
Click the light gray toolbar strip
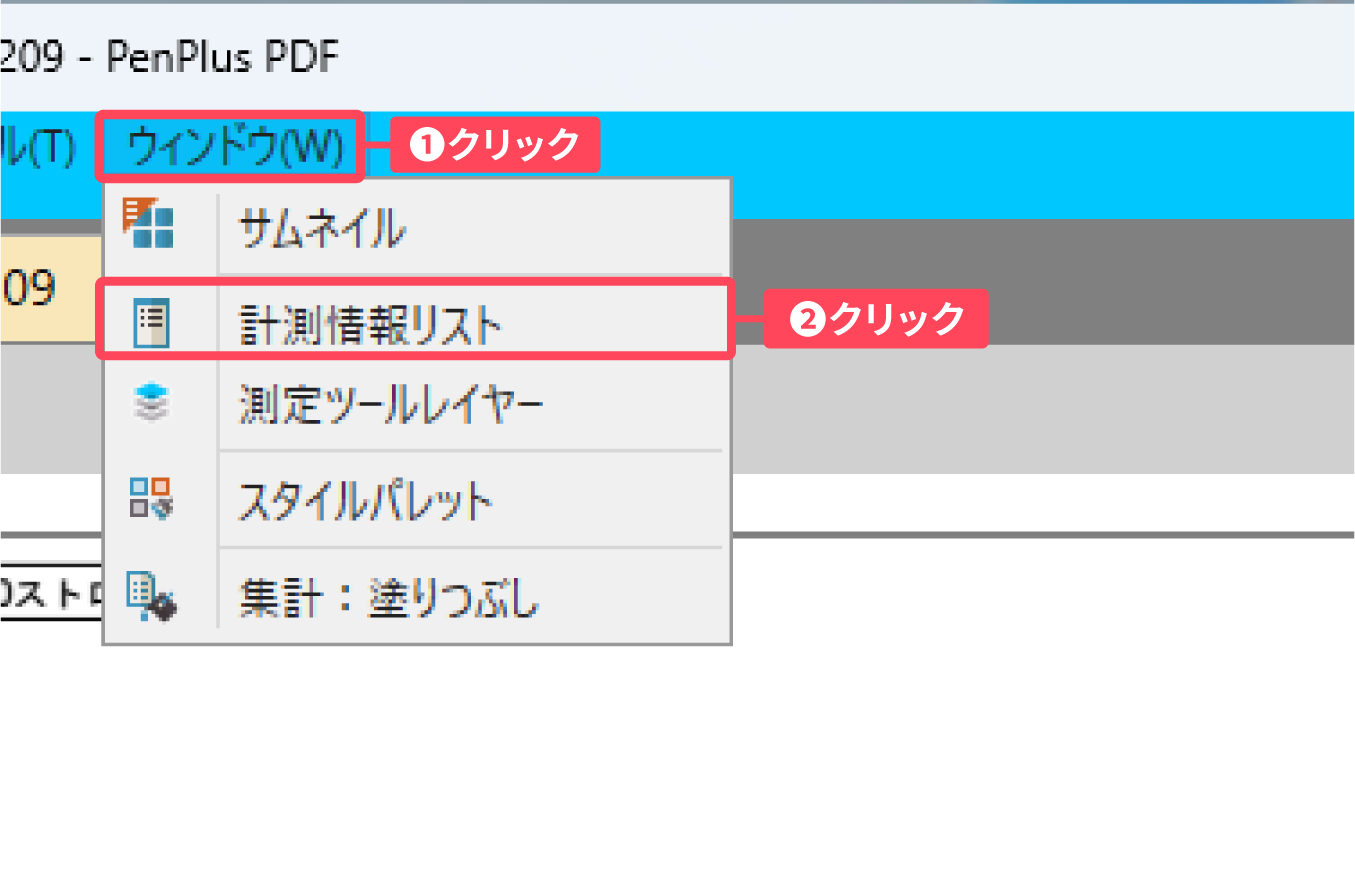1050,410
